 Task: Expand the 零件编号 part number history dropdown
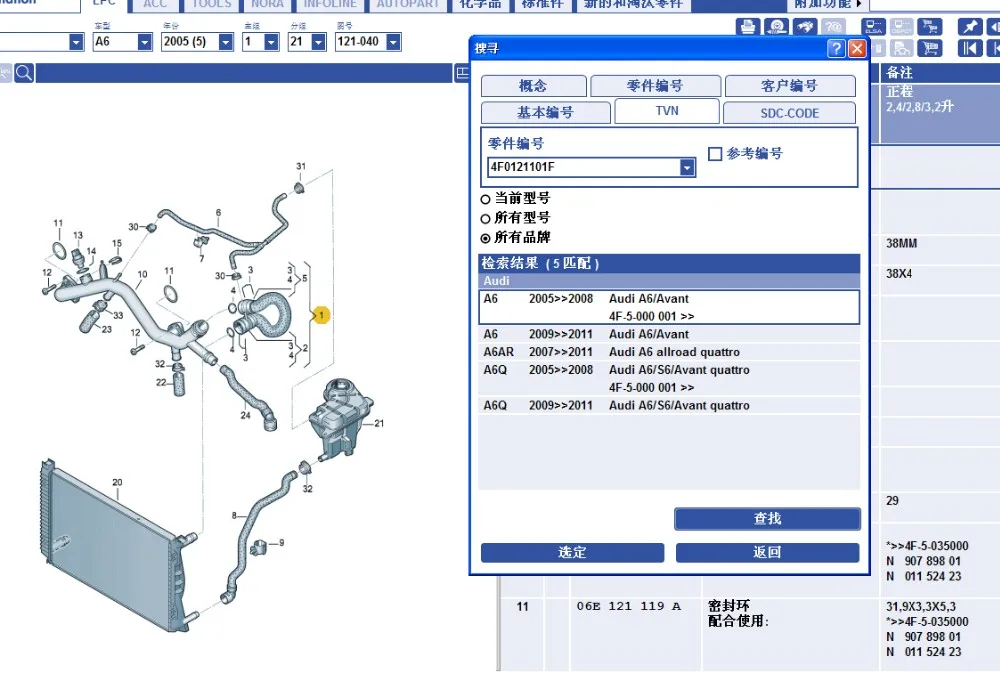[x=687, y=167]
